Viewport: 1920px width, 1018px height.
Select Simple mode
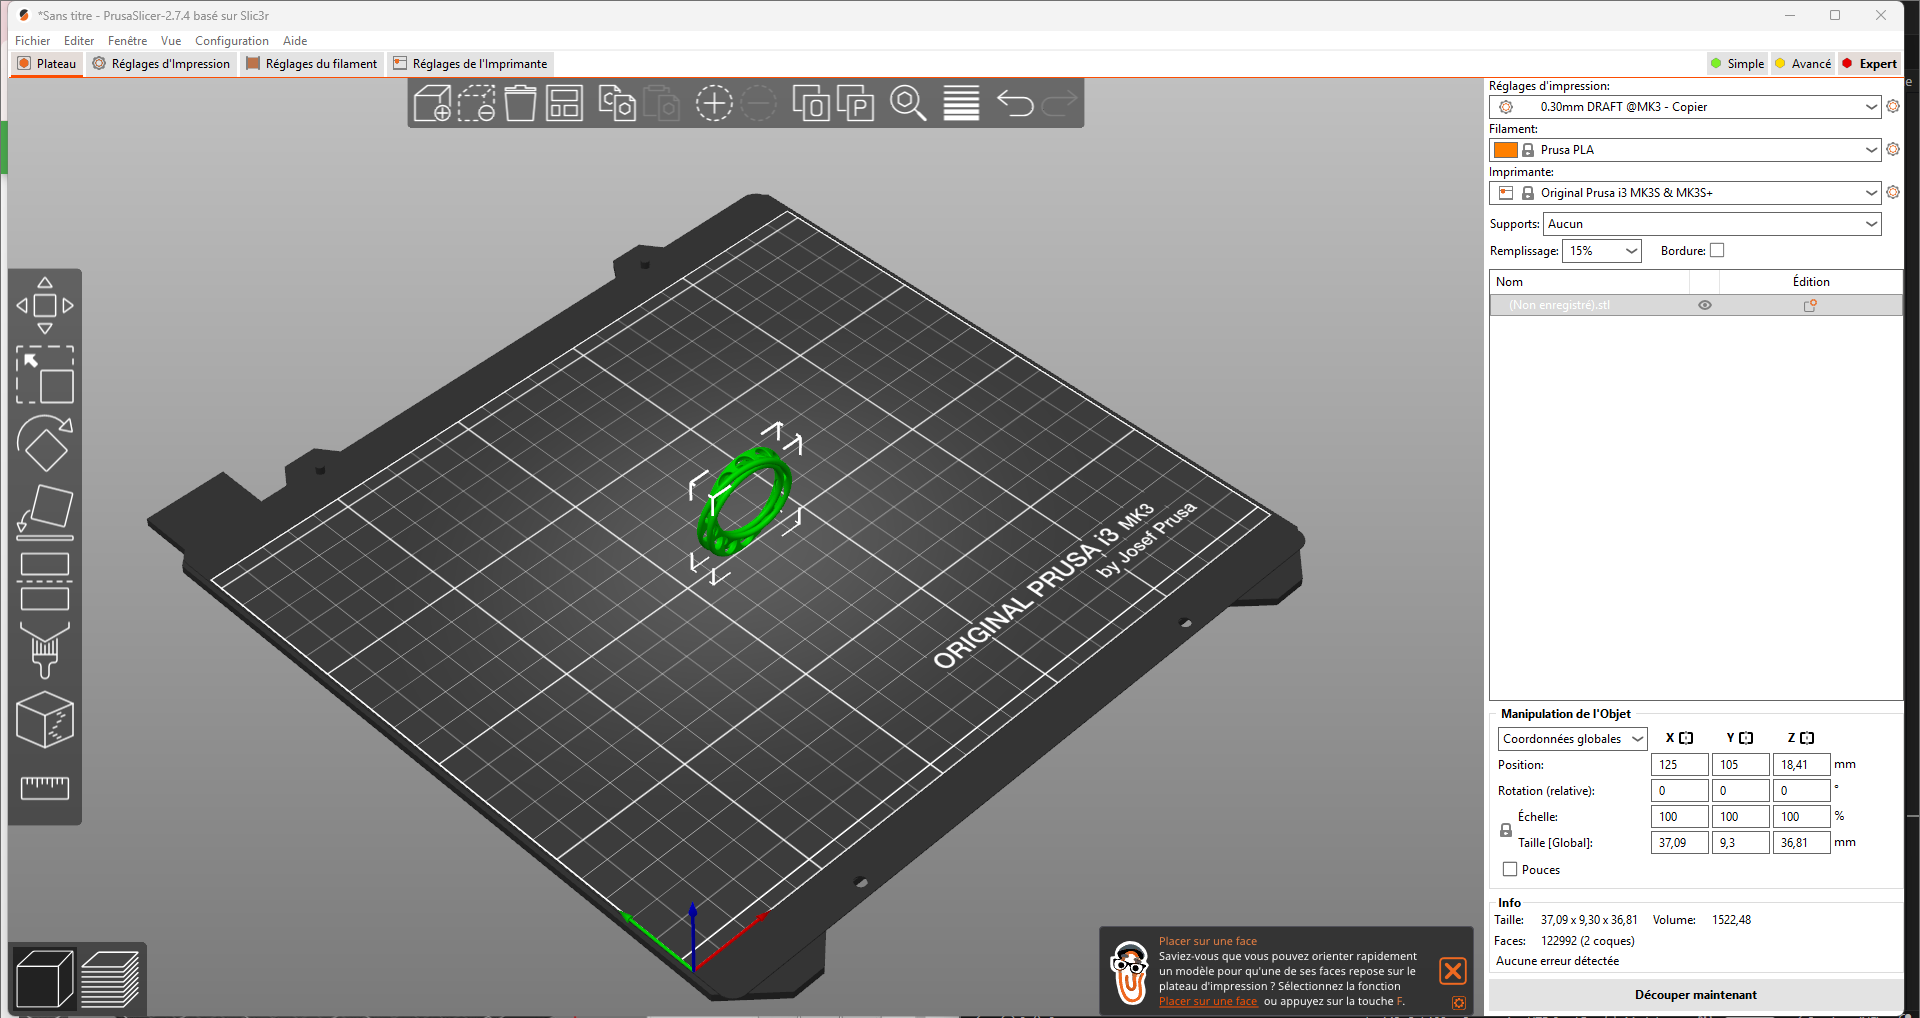[x=1737, y=63]
